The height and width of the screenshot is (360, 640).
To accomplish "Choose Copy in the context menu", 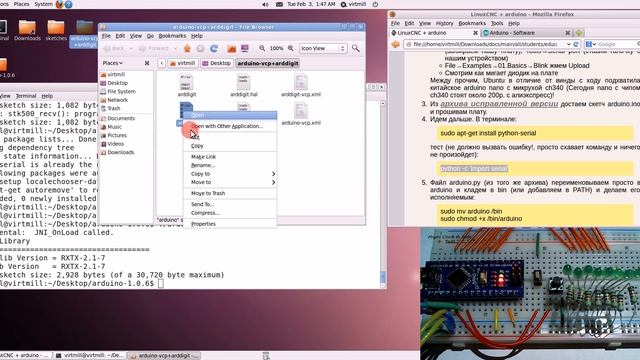I will coord(230,146).
